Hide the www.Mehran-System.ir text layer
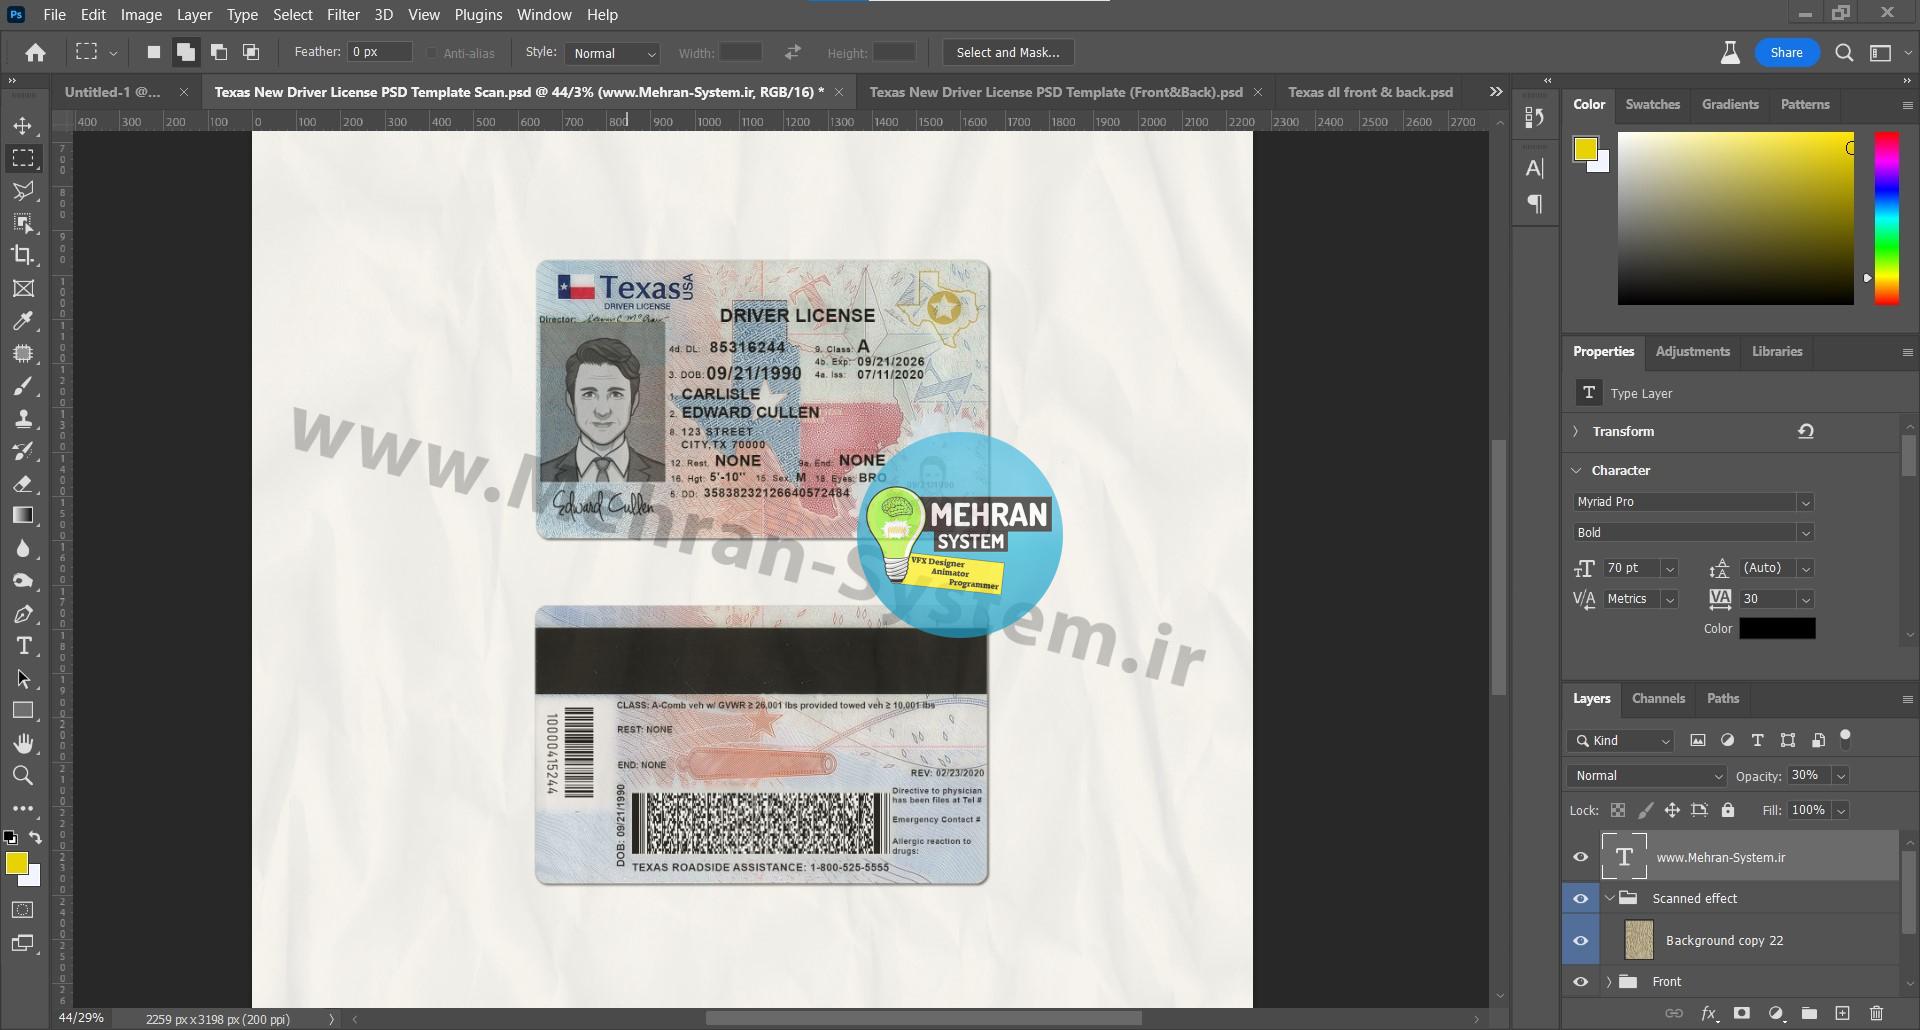Viewport: 1920px width, 1030px height. coord(1580,857)
